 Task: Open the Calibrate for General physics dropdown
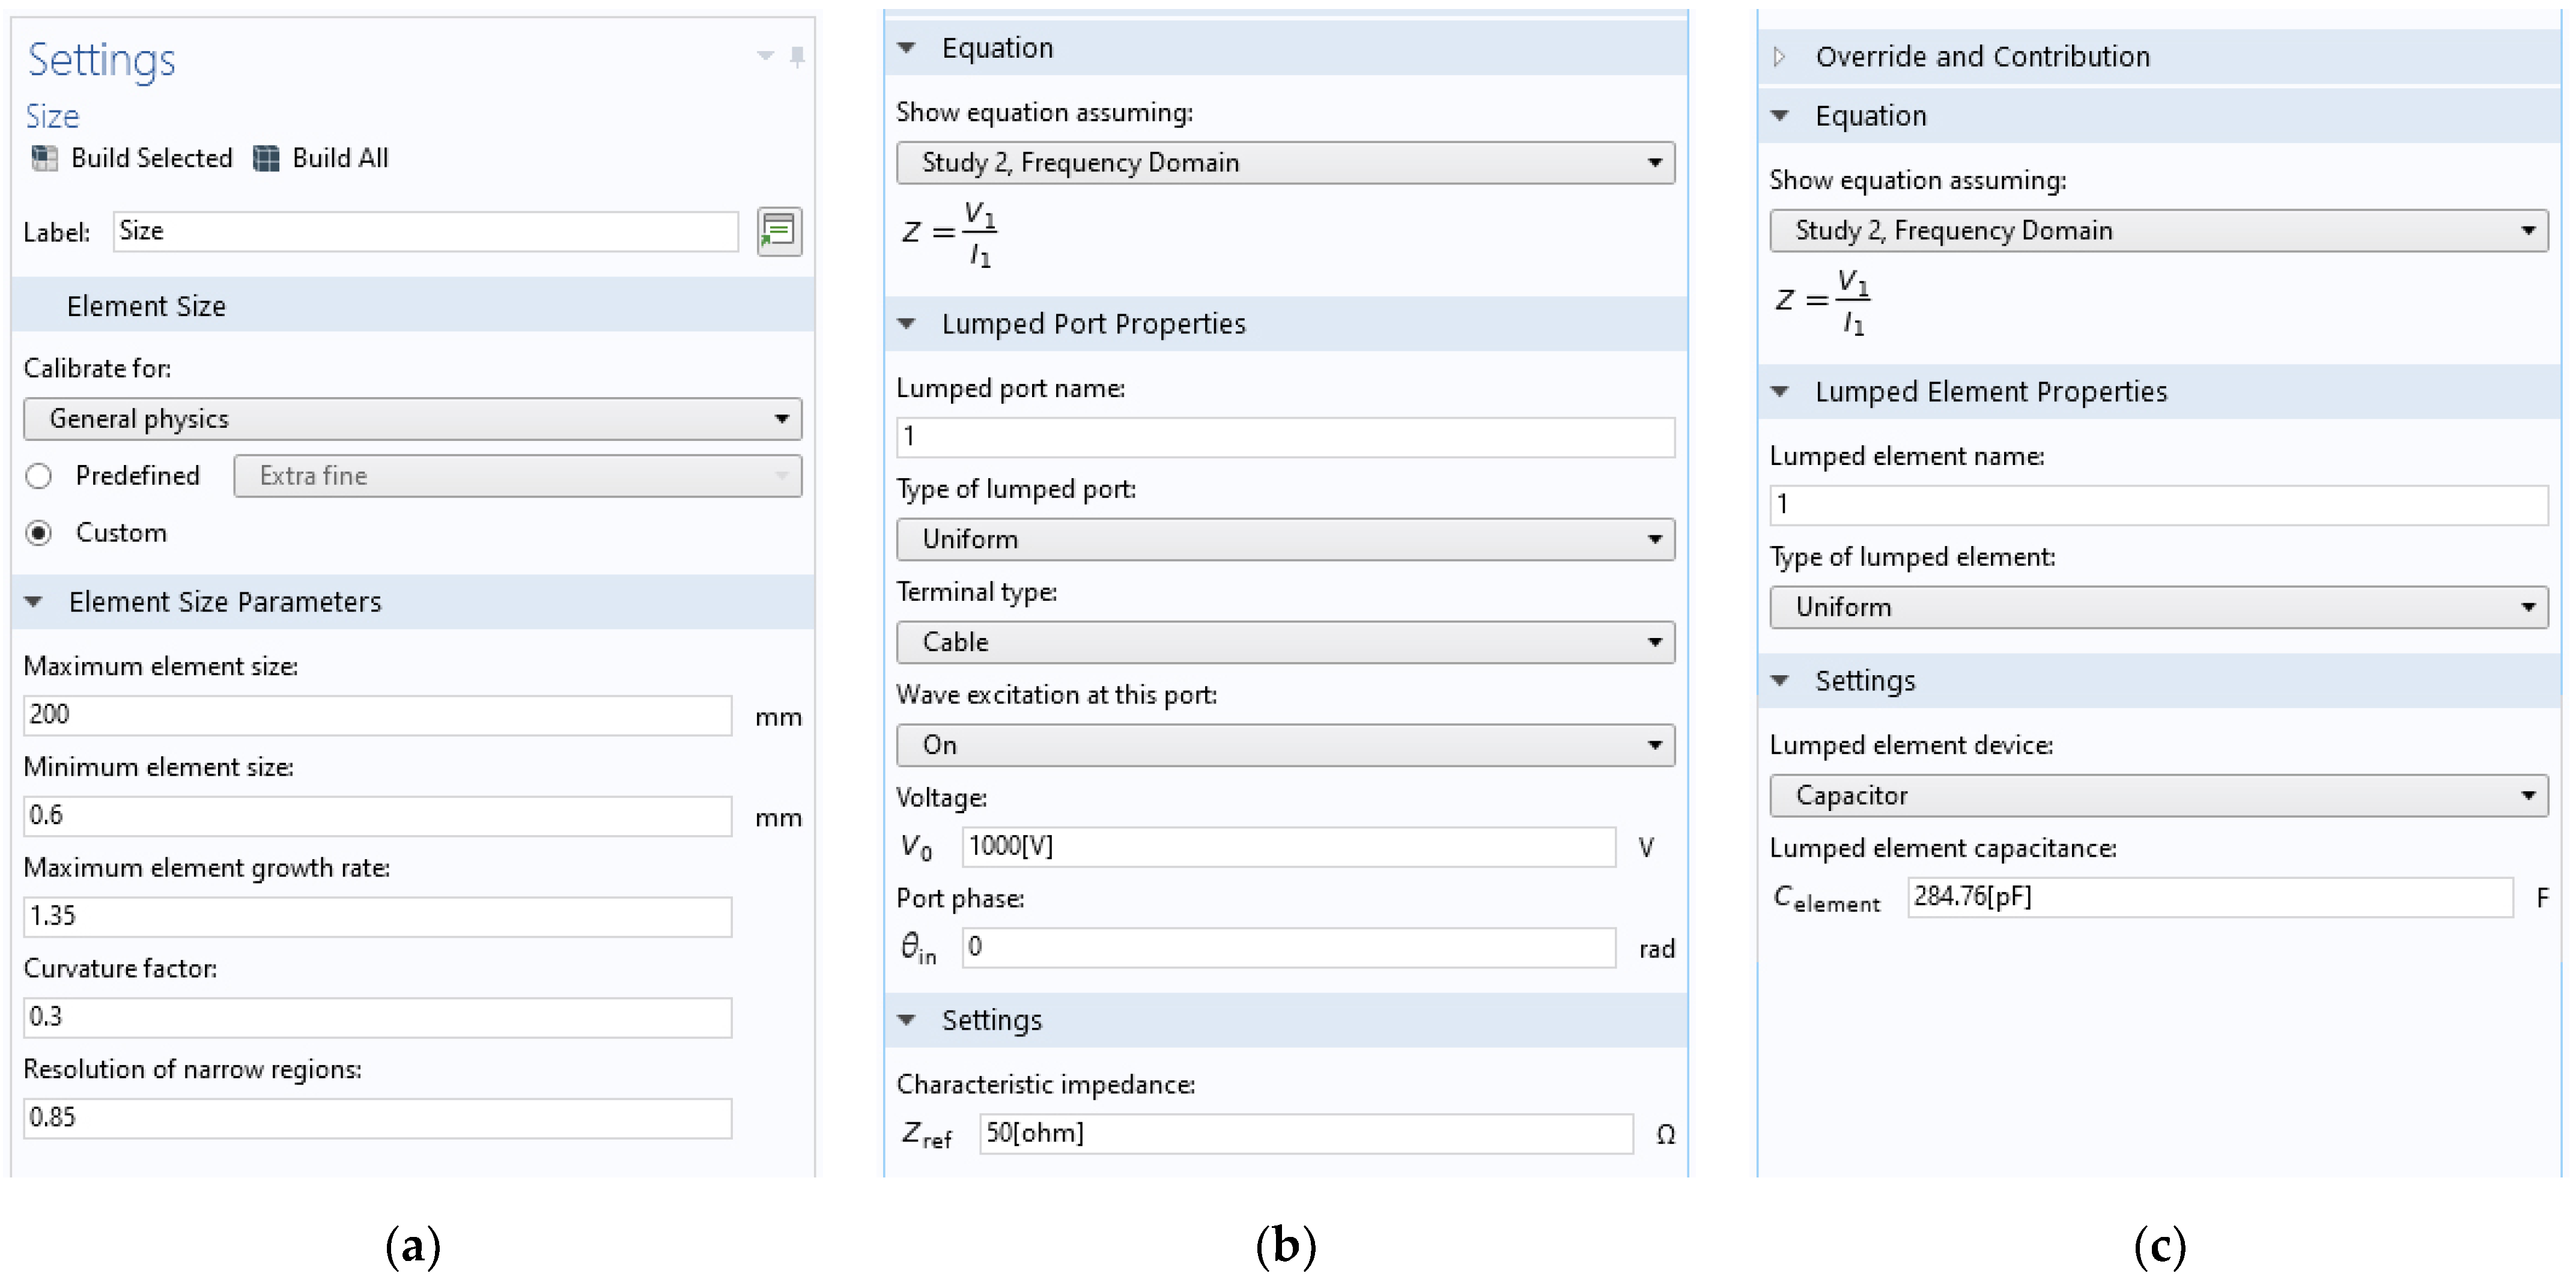click(x=412, y=419)
